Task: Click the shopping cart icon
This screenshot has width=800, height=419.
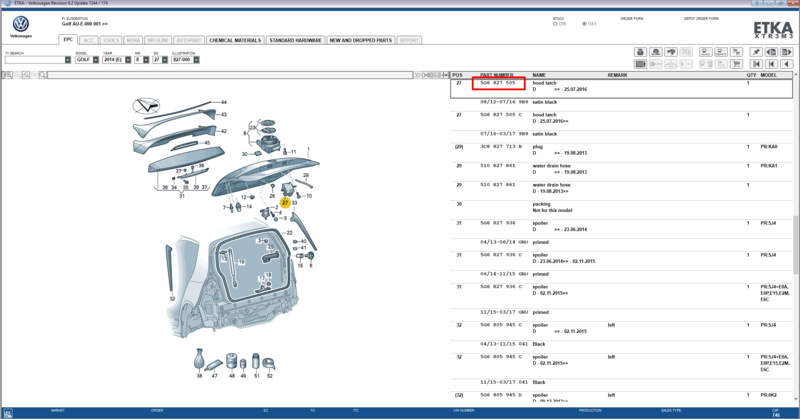Action: [736, 64]
